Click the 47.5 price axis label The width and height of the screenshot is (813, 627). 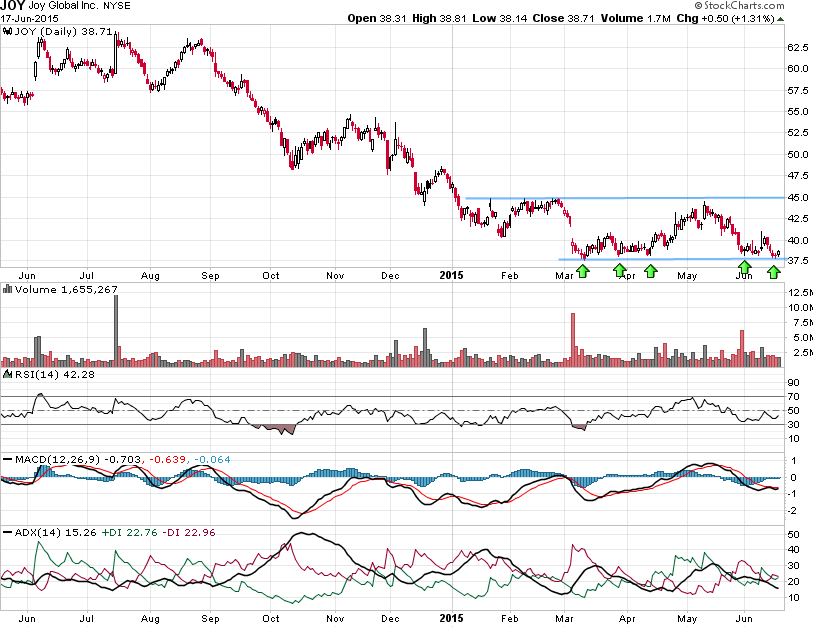point(797,176)
